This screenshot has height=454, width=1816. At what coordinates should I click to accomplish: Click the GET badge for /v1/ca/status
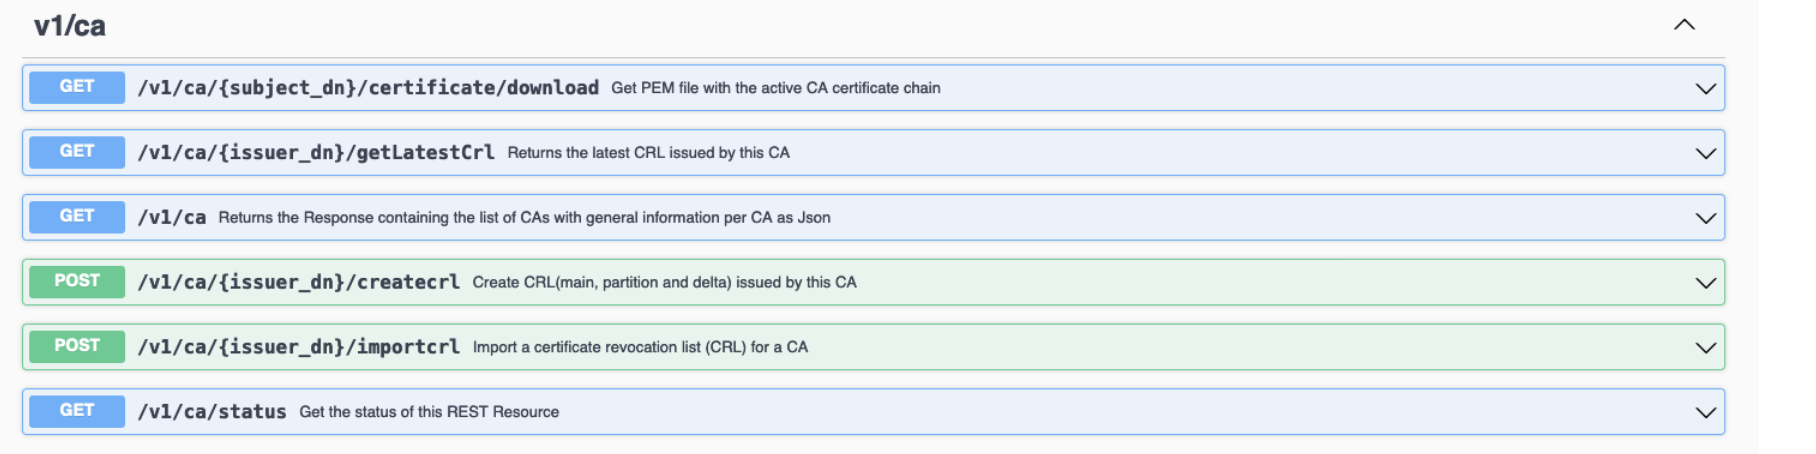(x=77, y=411)
